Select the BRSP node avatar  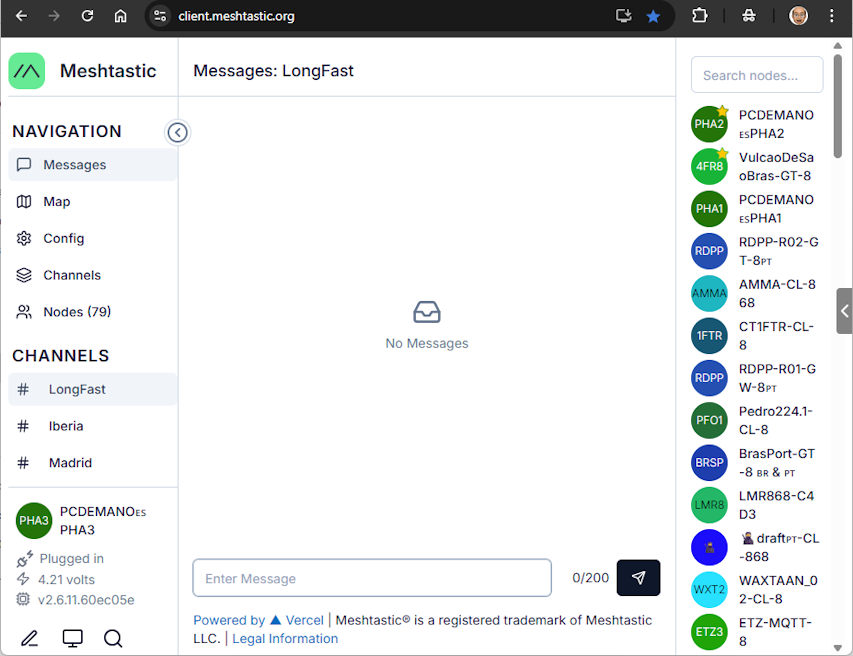[709, 463]
